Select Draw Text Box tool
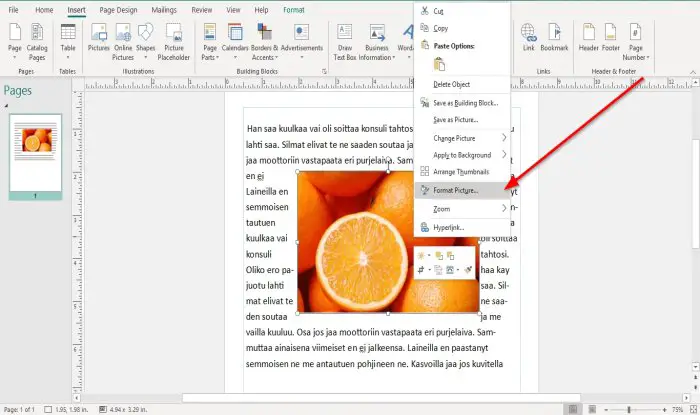 [345, 42]
